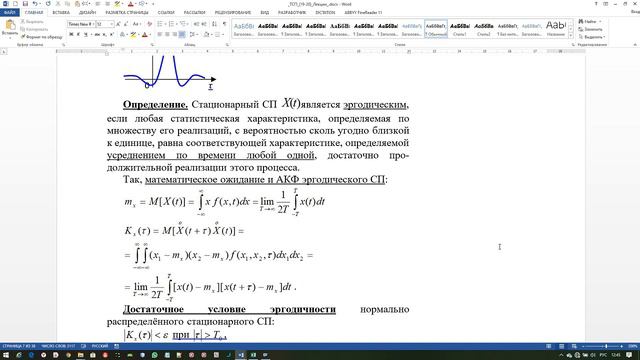Open the font dialog launcher in Шрифт group
Viewport: 640px width, 360px height.
pyautogui.click(x=152, y=44)
